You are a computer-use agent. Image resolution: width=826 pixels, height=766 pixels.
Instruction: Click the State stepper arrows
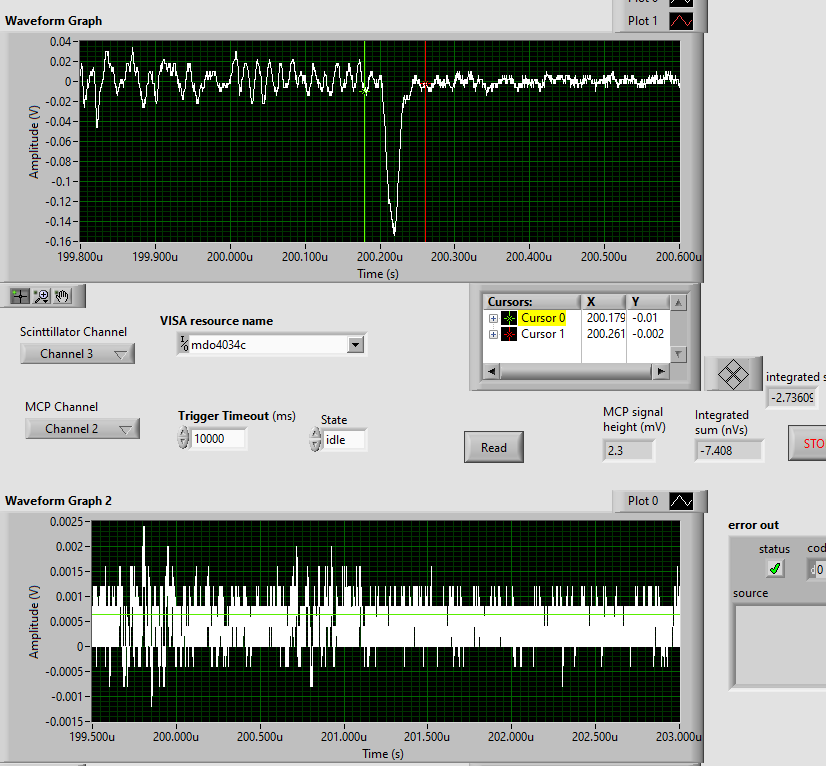(316, 439)
